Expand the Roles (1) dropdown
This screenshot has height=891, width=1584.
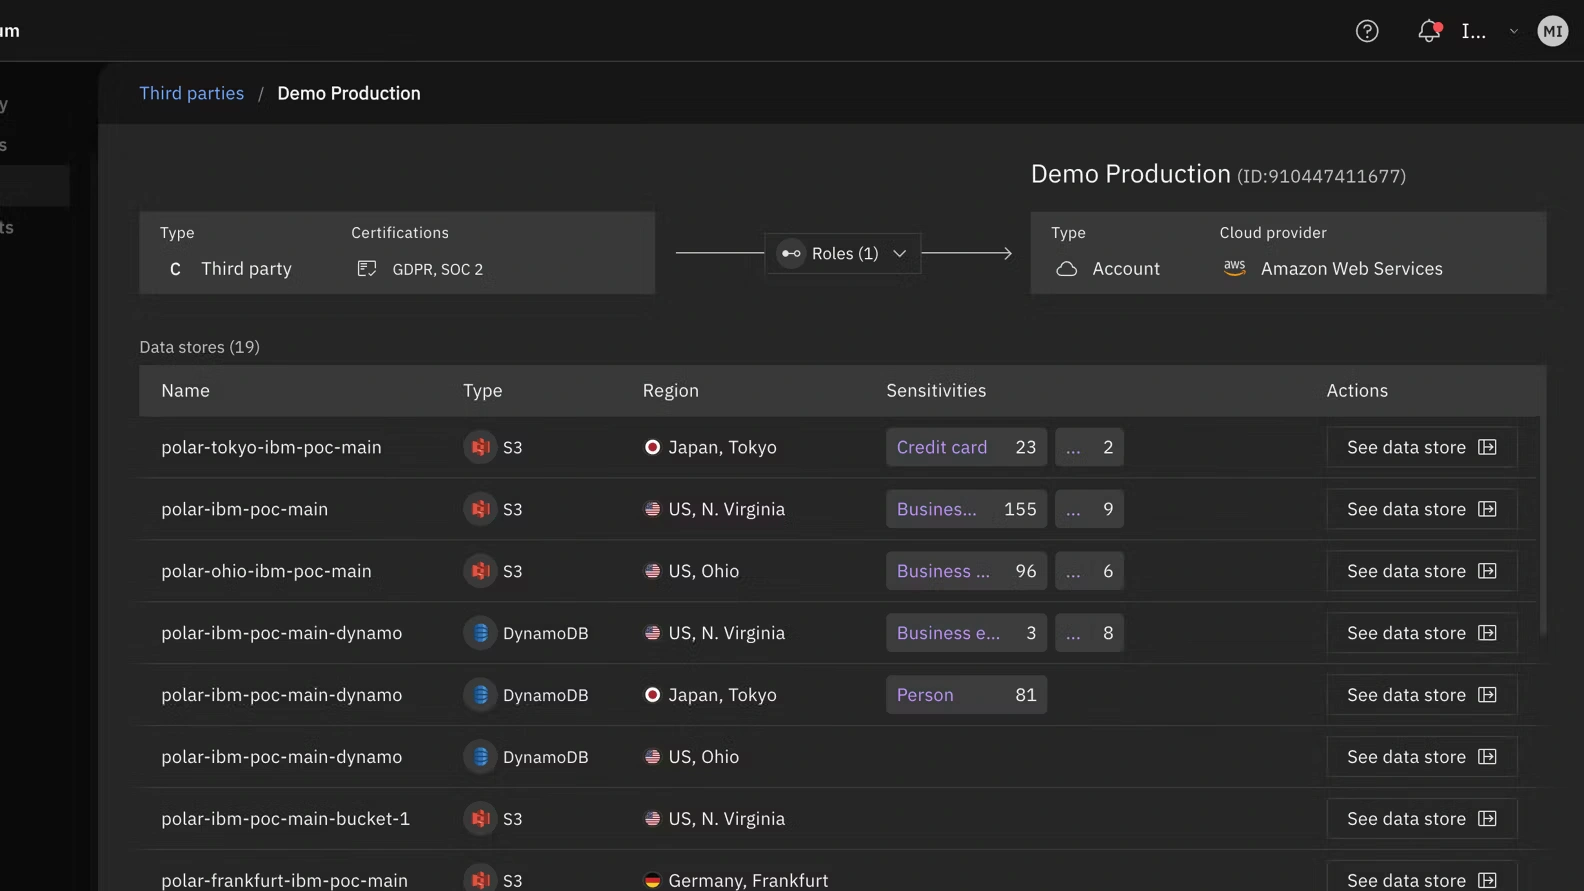tap(843, 253)
